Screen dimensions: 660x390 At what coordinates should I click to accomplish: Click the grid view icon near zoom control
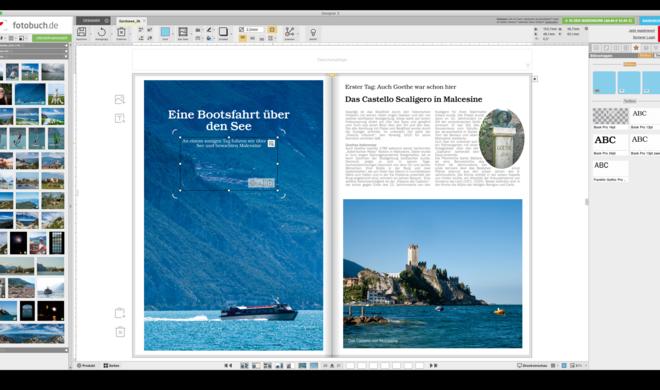click(553, 366)
